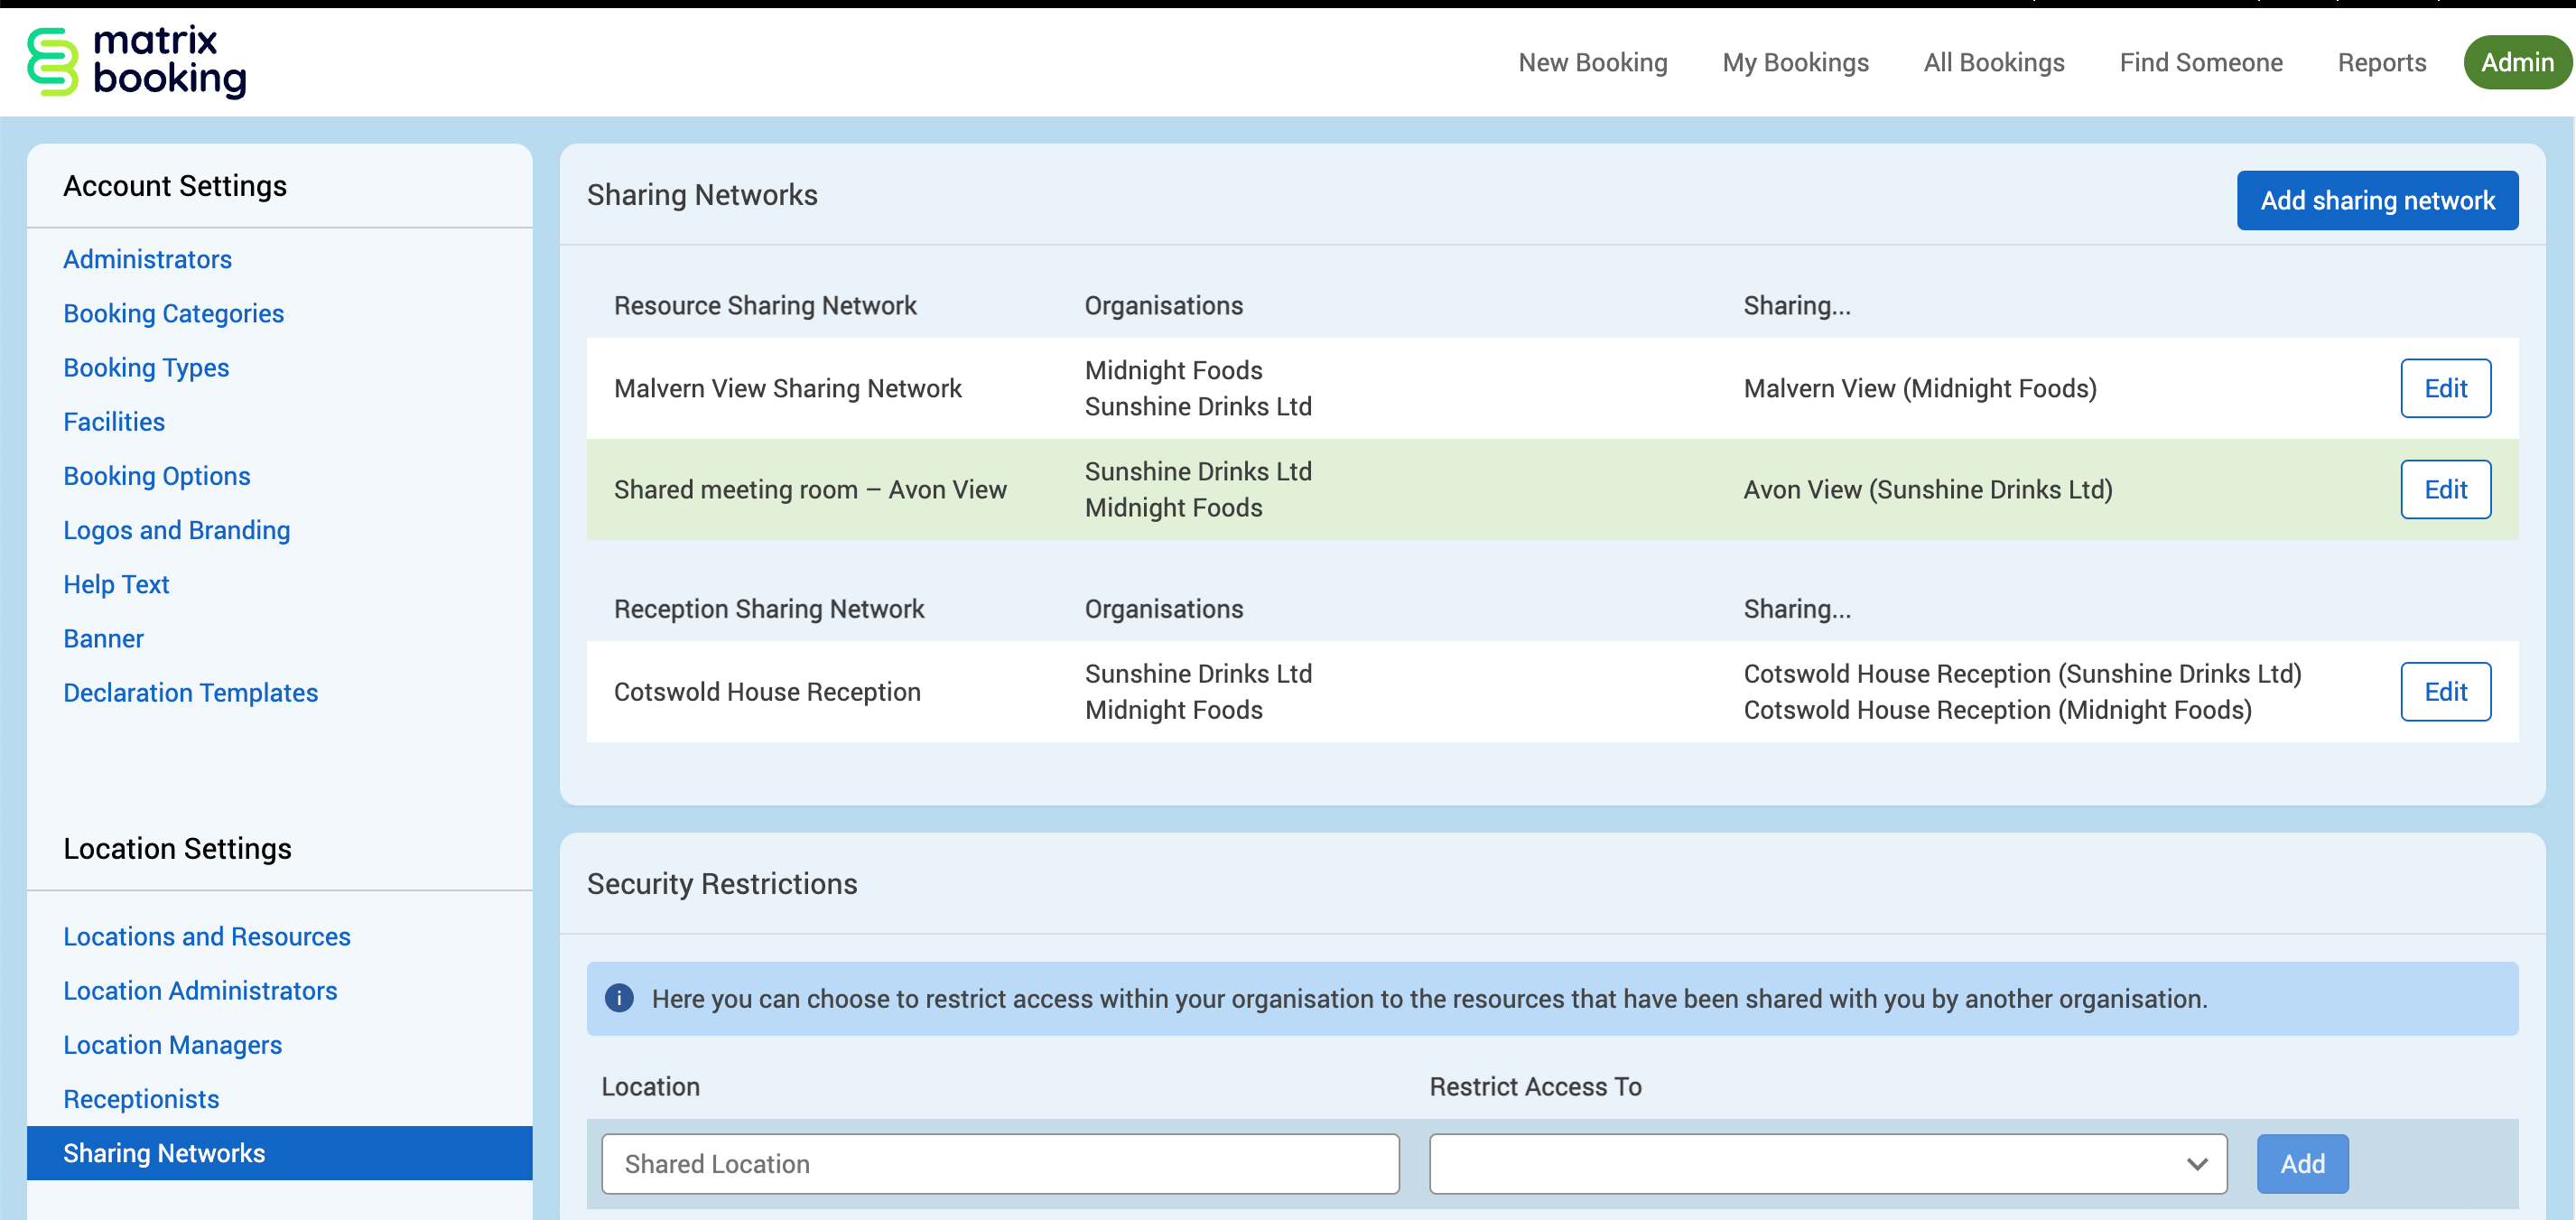Edit the Shared meeting room Avon View network
The image size is (2576, 1220).
tap(2444, 489)
